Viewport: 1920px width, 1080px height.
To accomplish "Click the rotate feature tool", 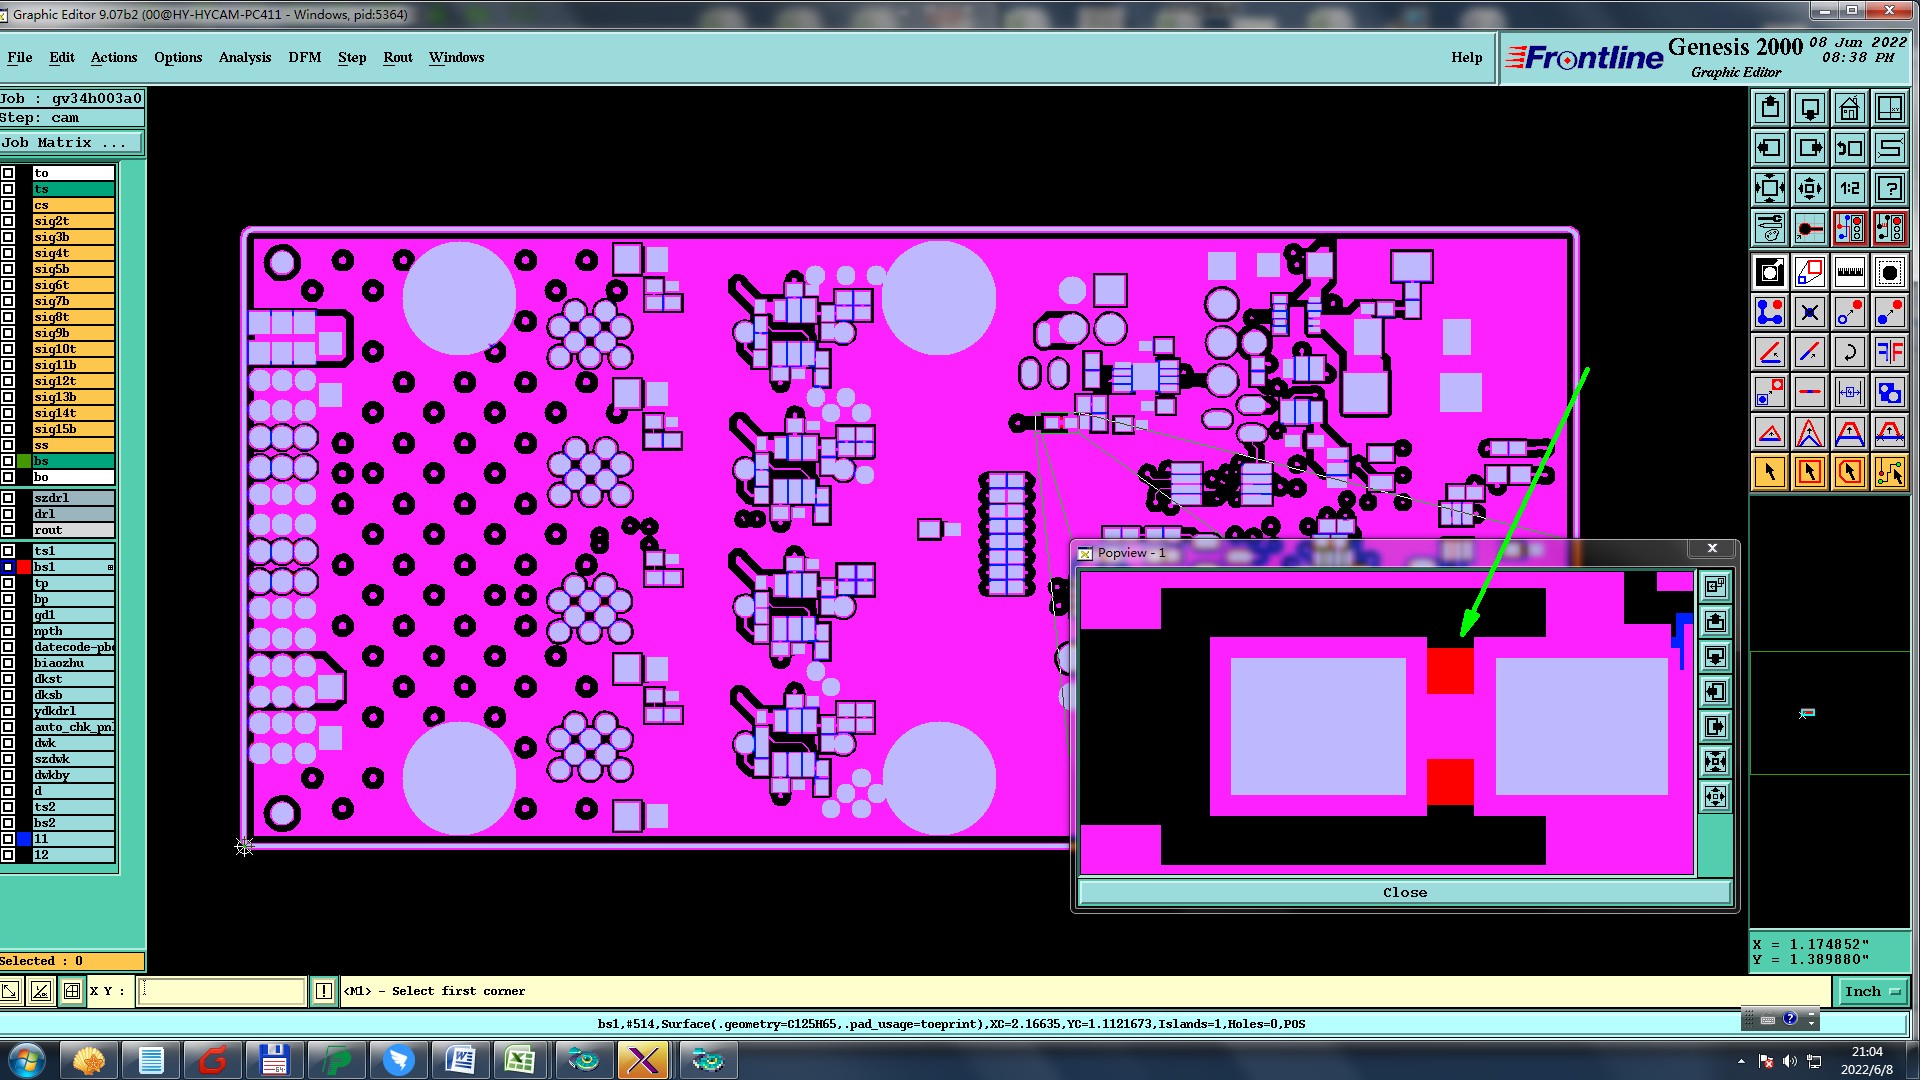I will 1849,352.
